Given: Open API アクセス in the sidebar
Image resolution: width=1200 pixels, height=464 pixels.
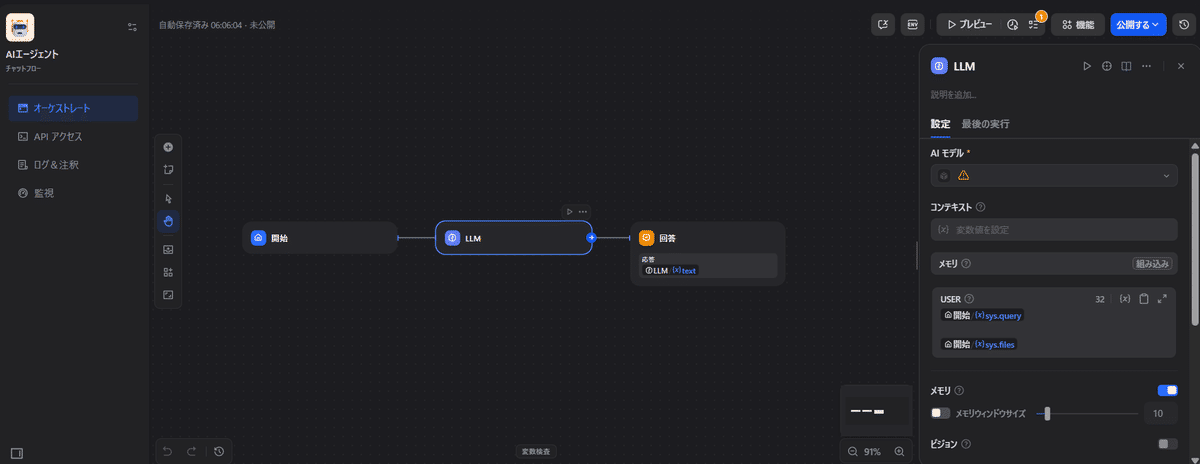Looking at the screenshot, I should click(x=58, y=136).
